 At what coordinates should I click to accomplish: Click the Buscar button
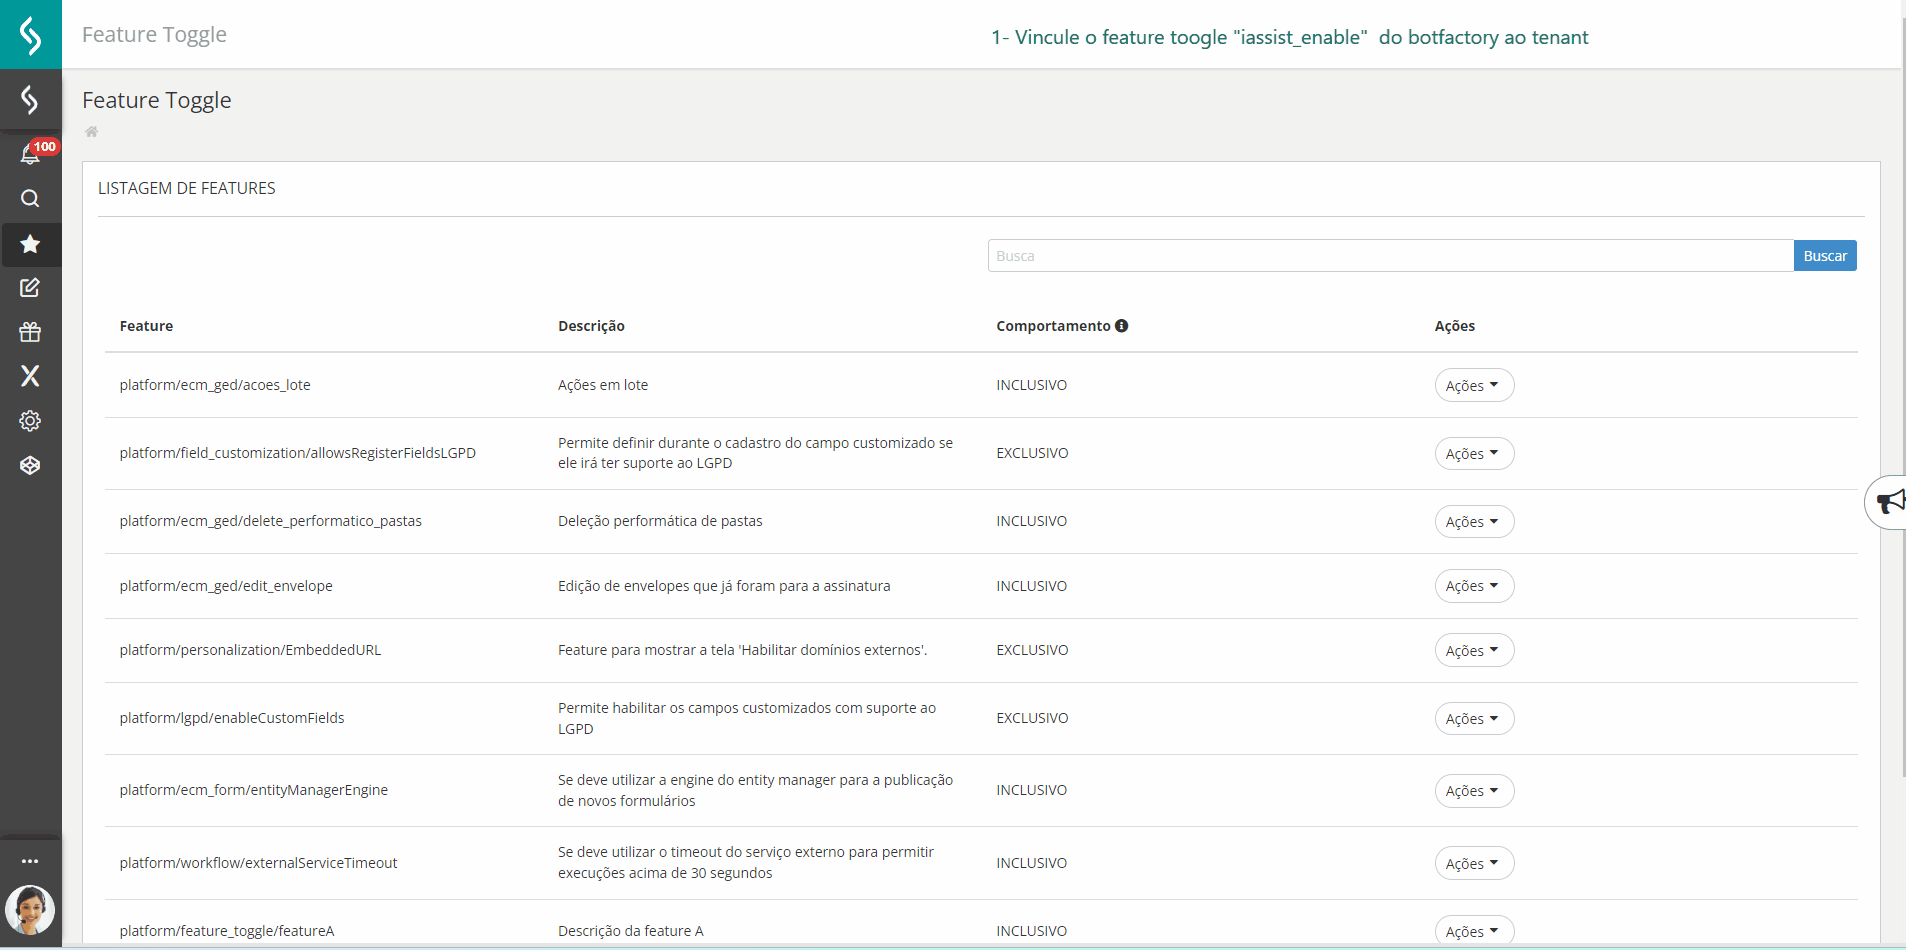[1824, 256]
